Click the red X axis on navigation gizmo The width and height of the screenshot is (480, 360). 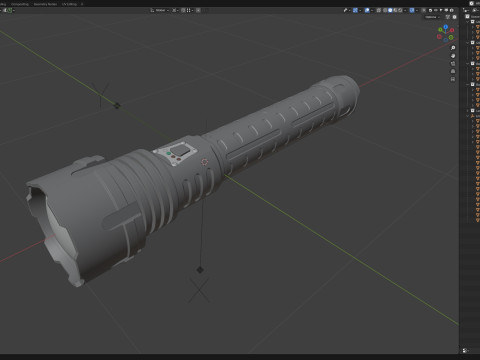452,30
